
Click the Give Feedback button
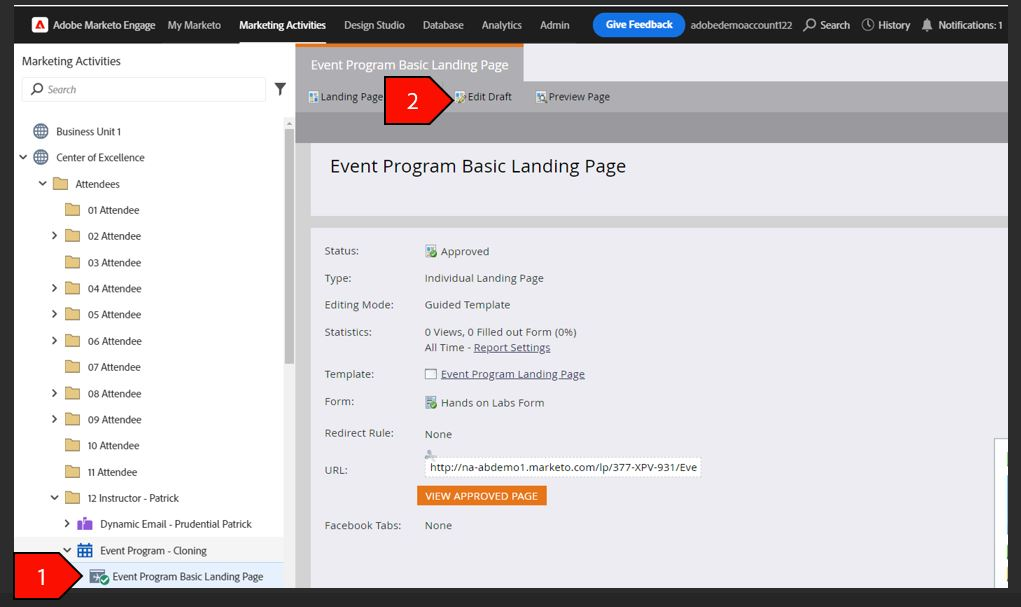point(639,25)
